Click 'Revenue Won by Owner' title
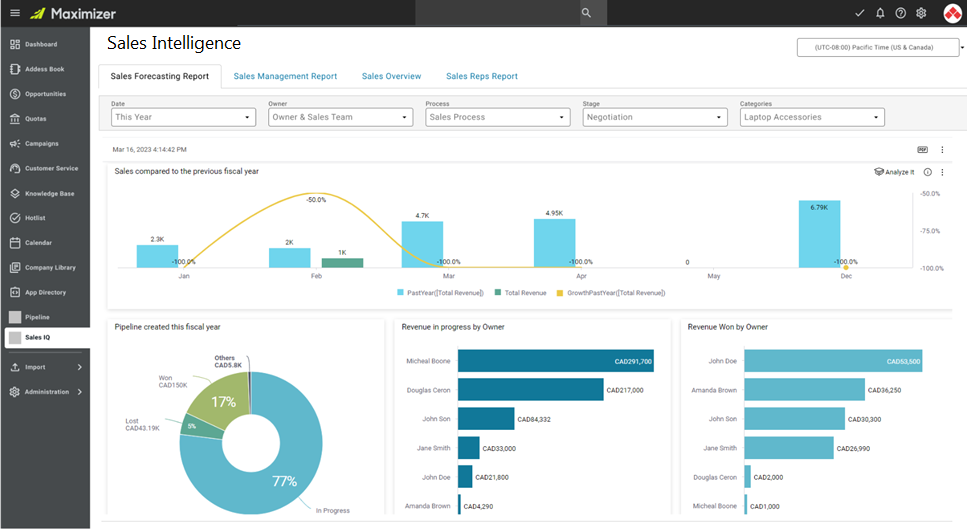This screenshot has width=967, height=530. [x=728, y=327]
